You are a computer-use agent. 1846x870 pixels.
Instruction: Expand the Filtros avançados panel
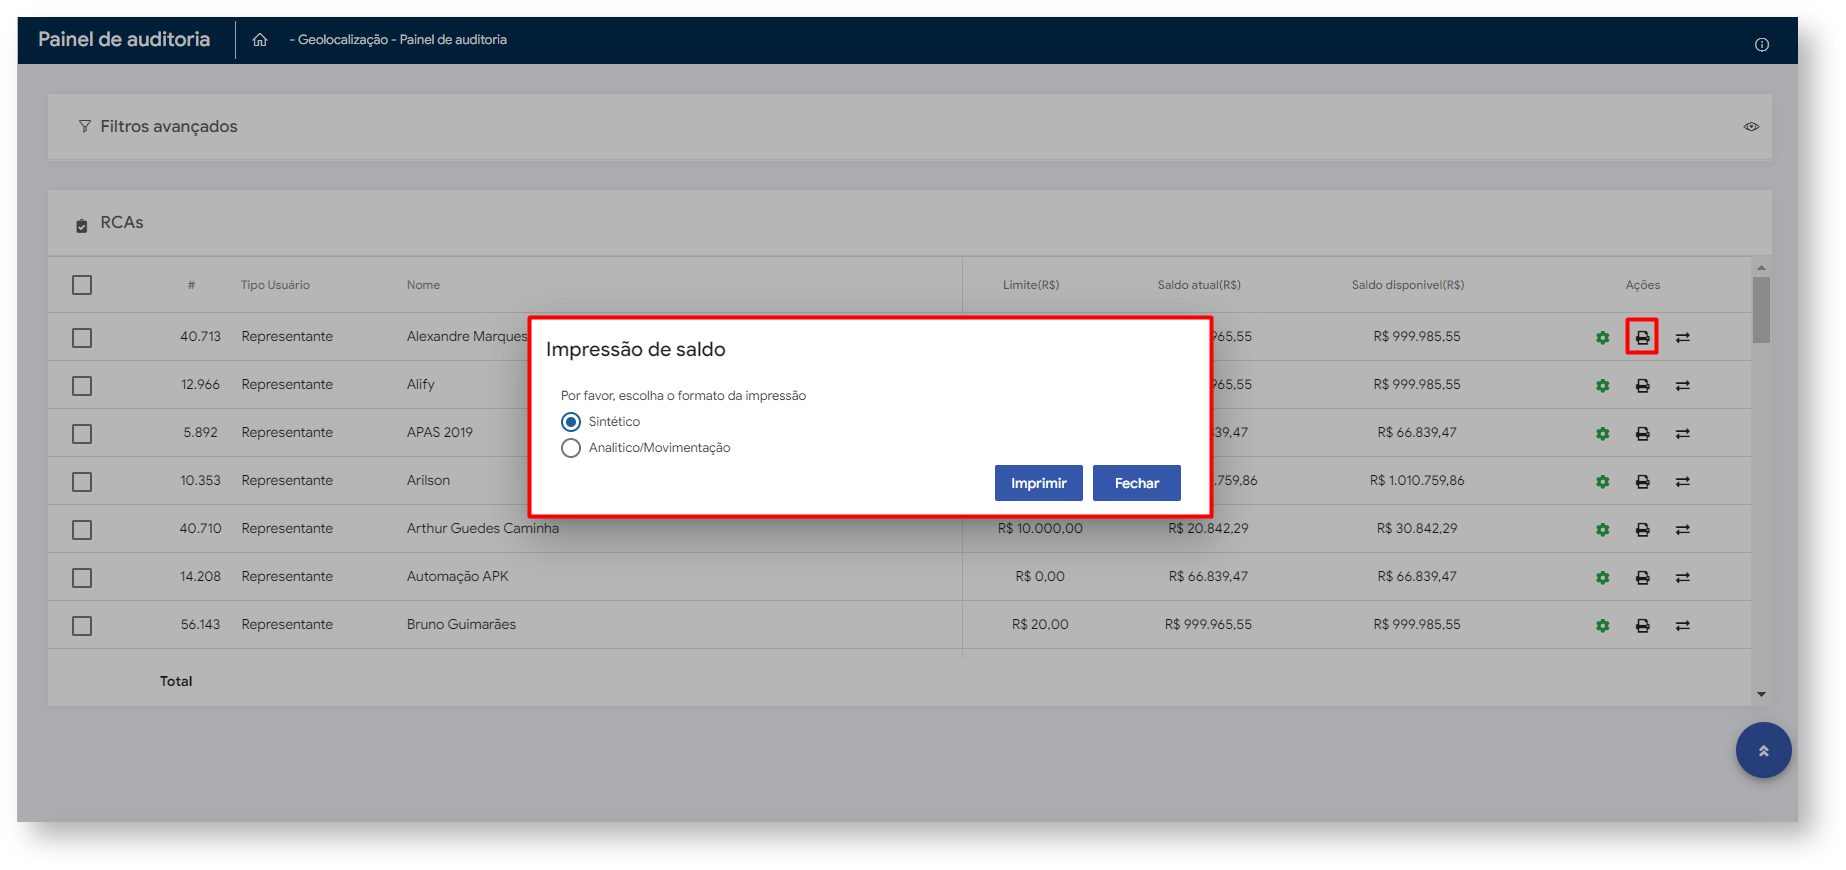[168, 127]
